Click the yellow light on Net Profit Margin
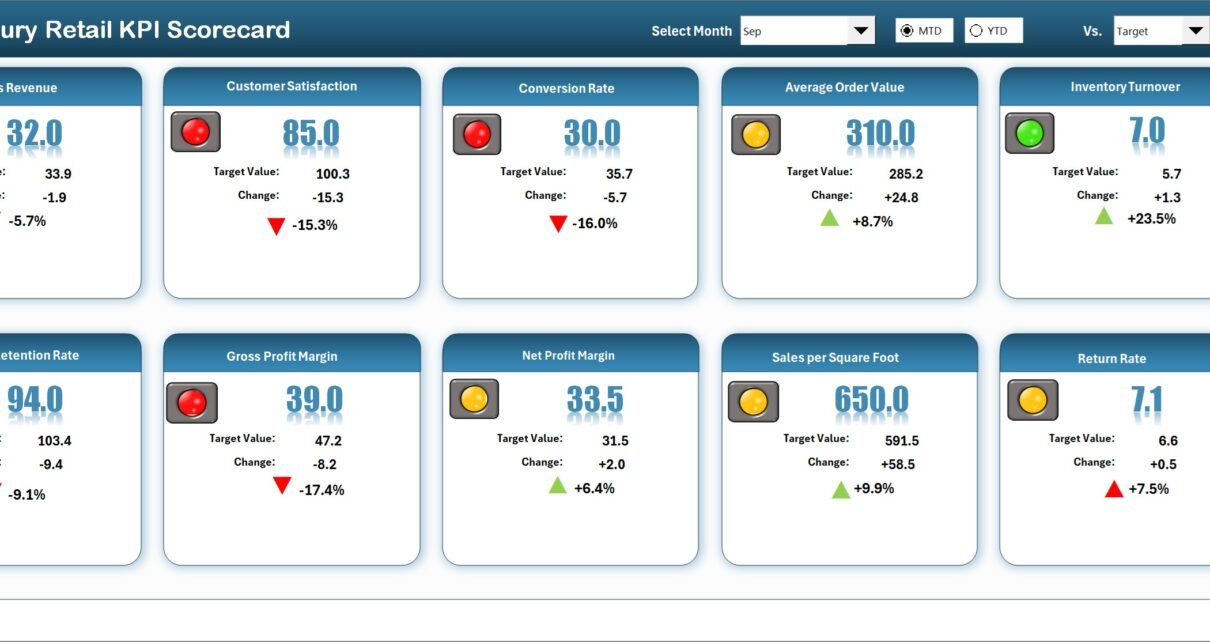1210x642 pixels. pyautogui.click(x=474, y=399)
